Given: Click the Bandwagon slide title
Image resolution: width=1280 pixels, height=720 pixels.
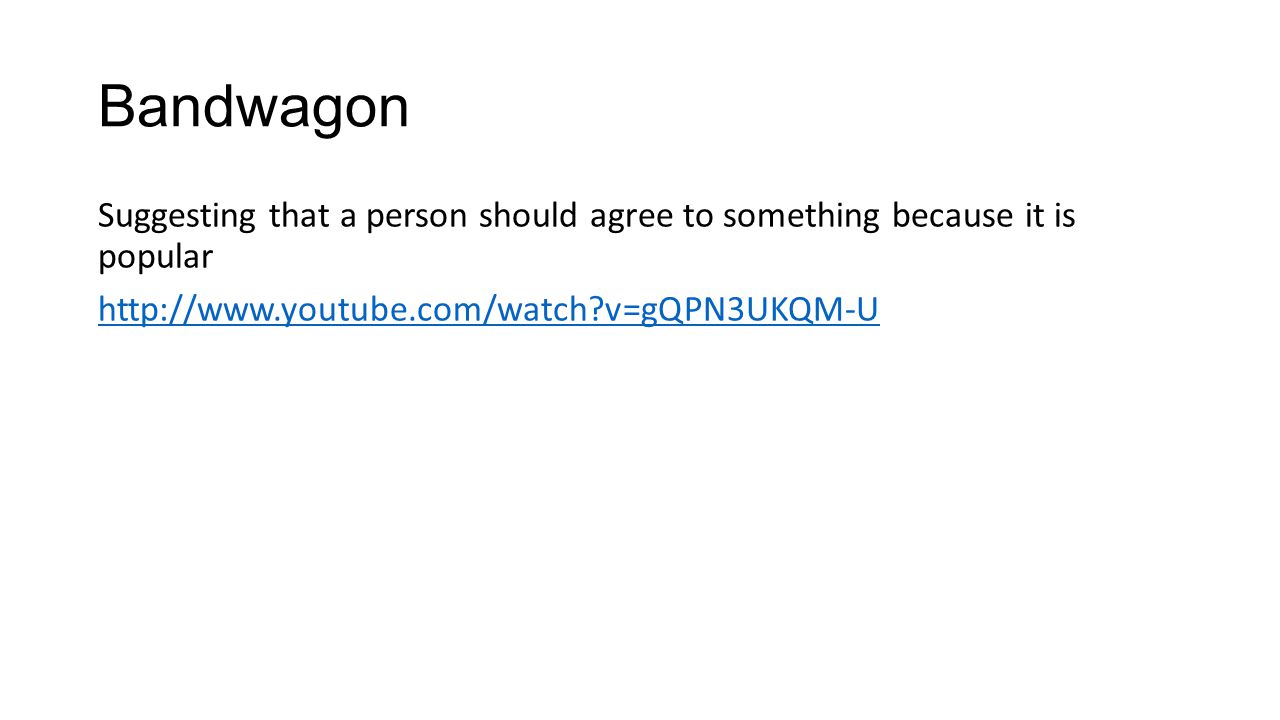Looking at the screenshot, I should pos(253,106).
